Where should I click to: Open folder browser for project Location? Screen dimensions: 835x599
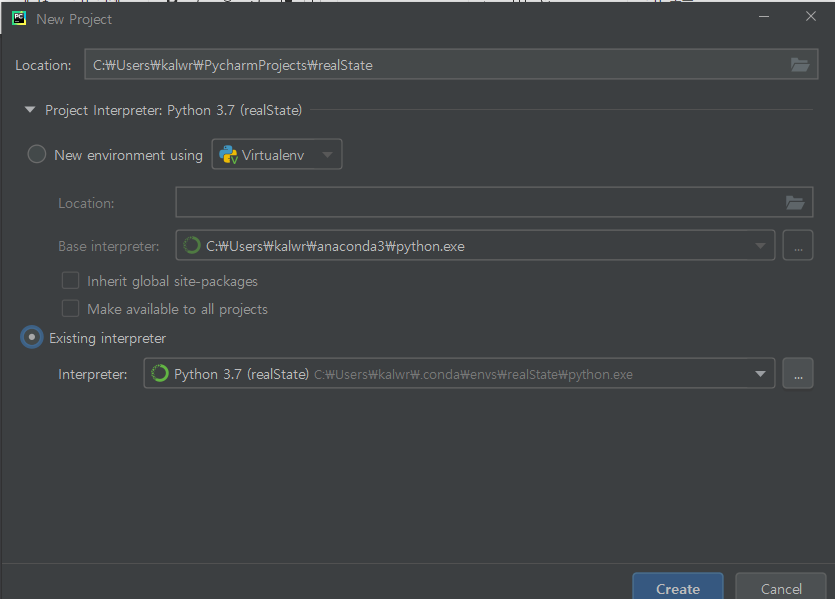[799, 65]
